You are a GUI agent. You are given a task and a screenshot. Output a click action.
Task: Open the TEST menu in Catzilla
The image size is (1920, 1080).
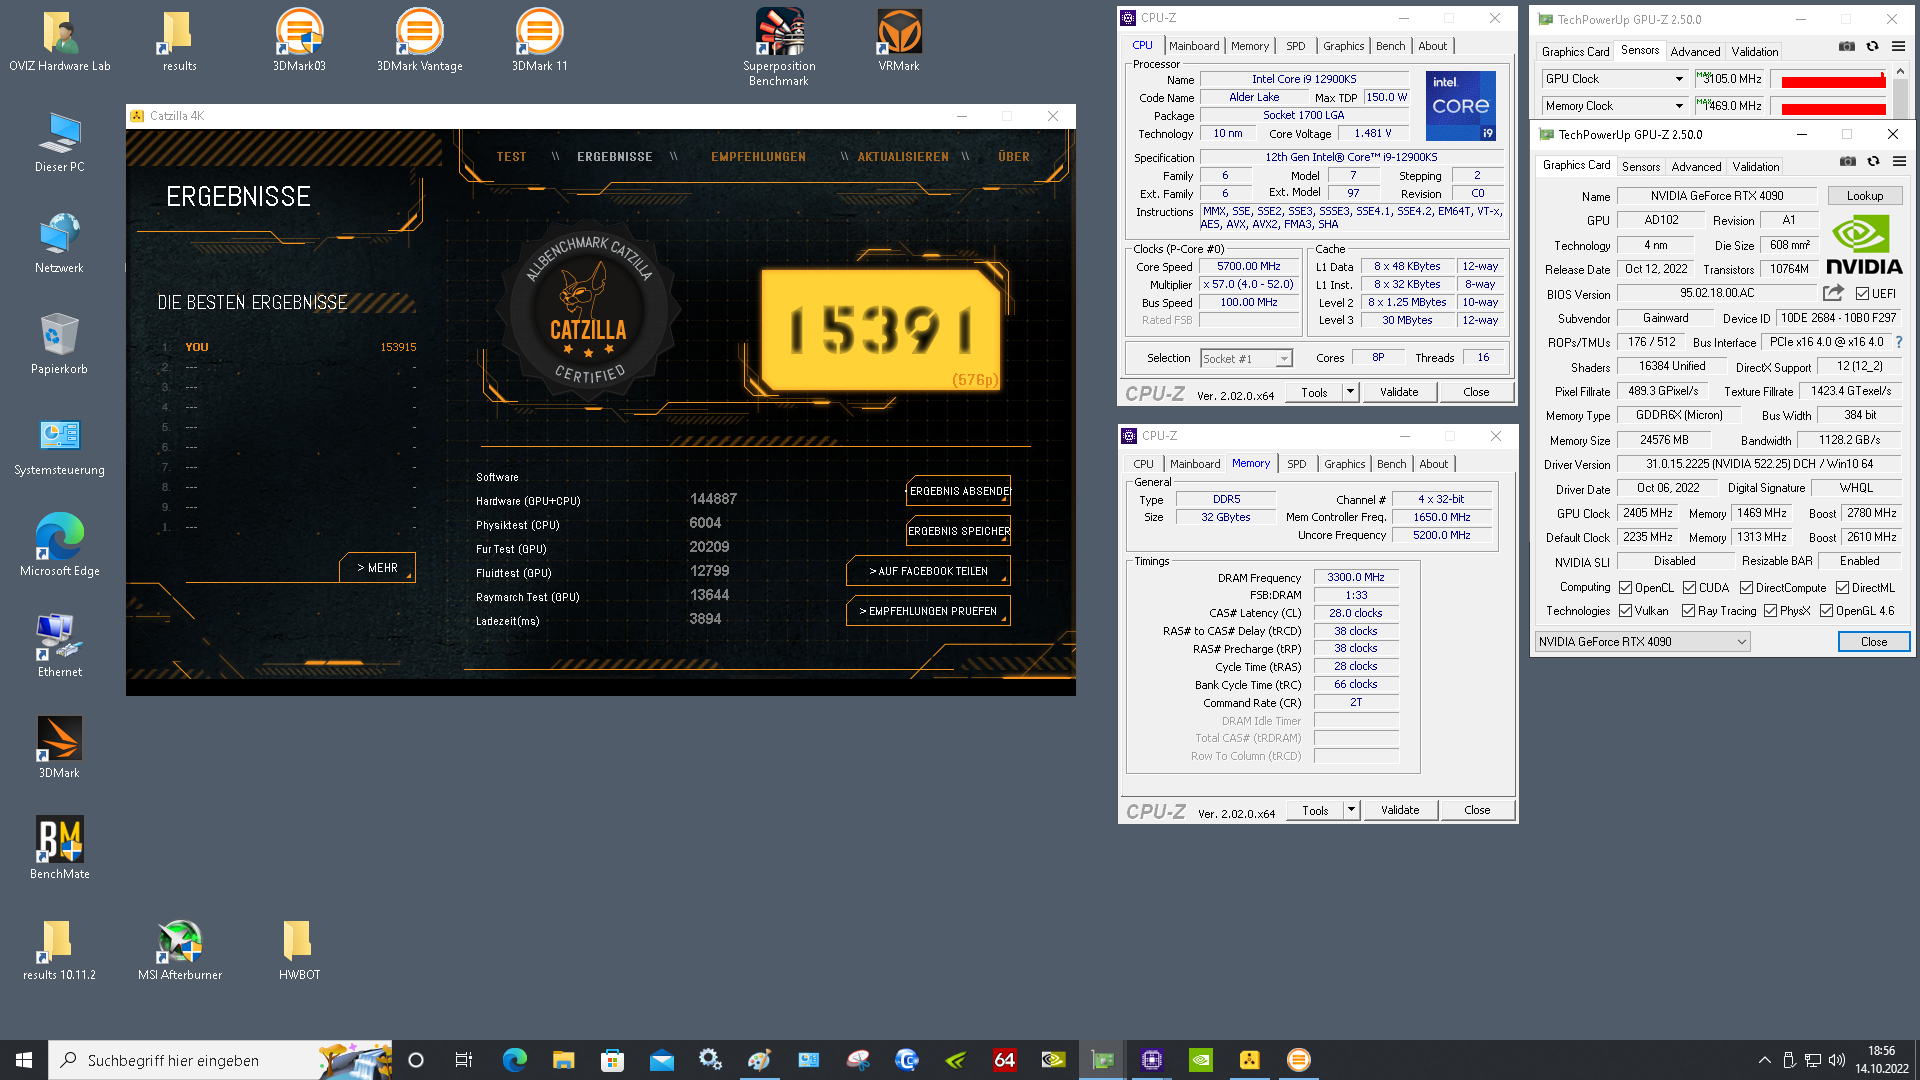(511, 157)
